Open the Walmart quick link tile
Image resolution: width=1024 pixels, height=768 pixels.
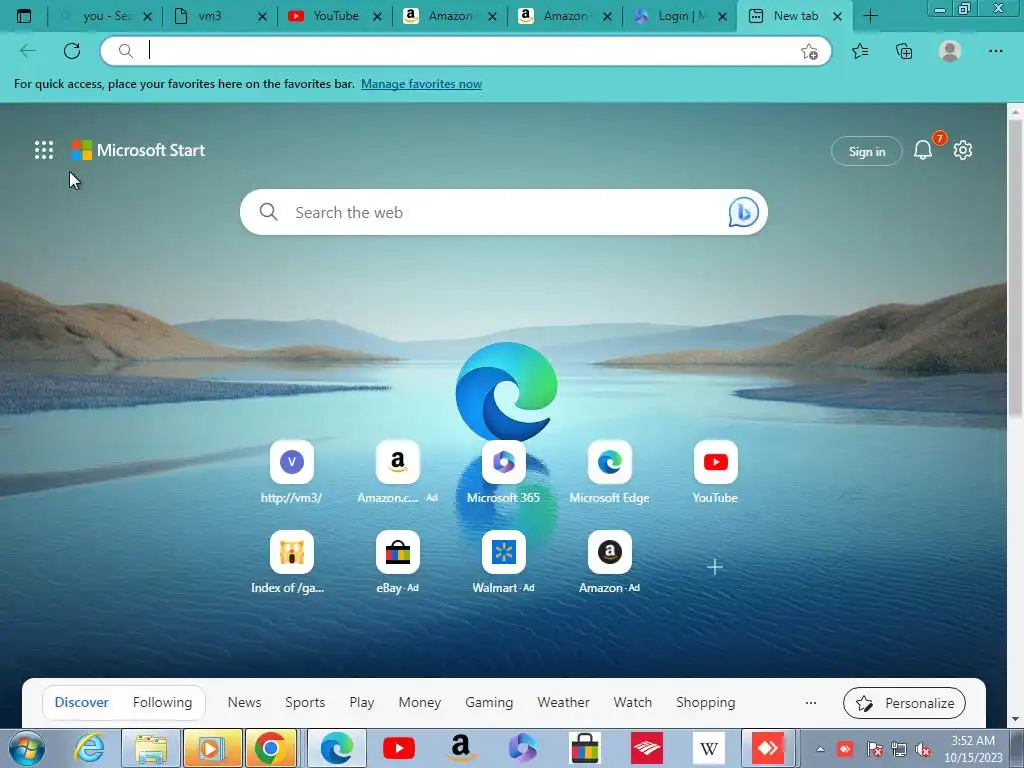503,552
